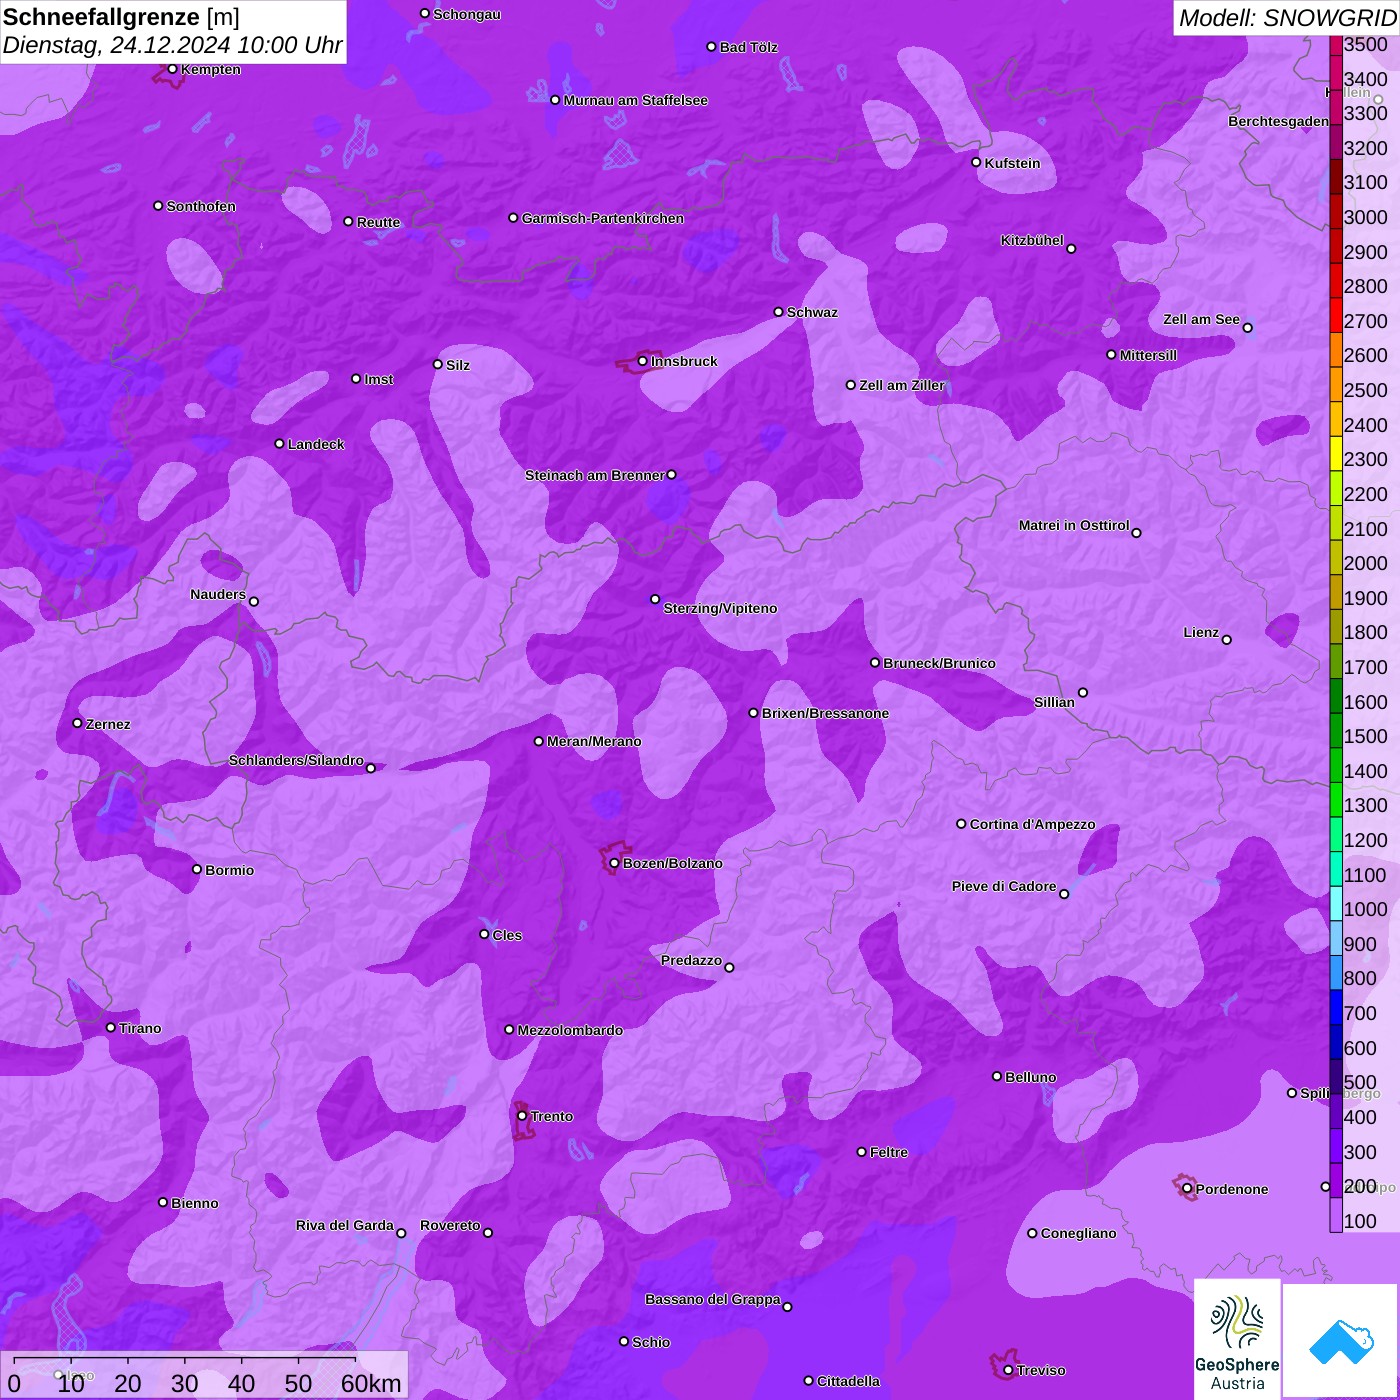
Task: Click the 'Lienz' city label
Action: click(1201, 632)
